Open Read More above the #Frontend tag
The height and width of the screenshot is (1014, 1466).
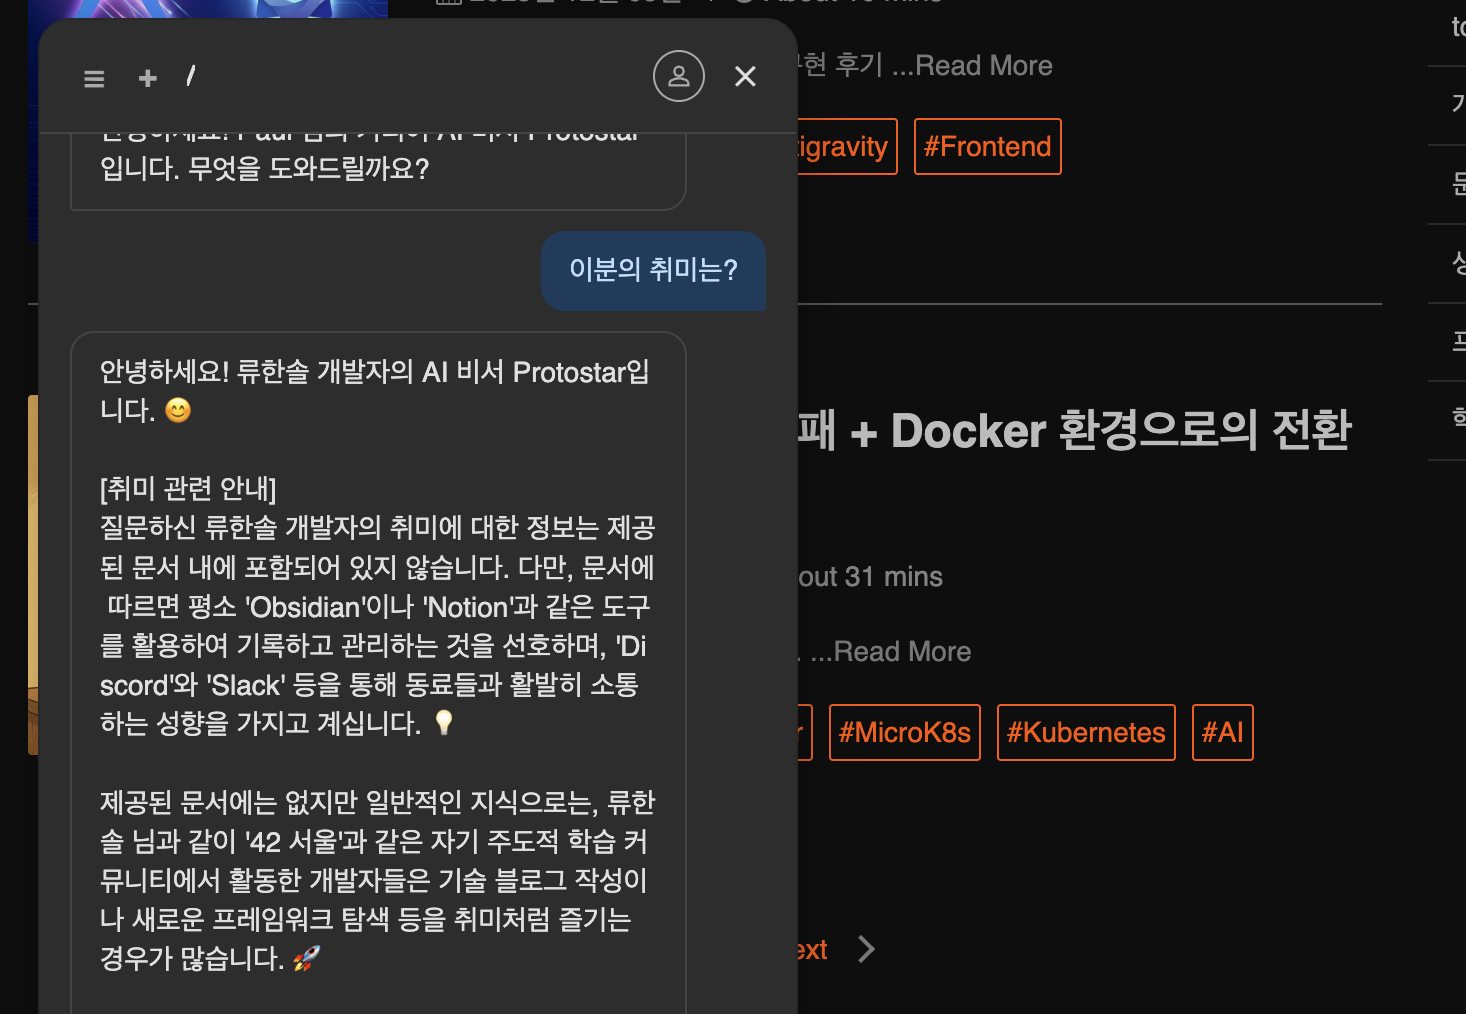pos(983,66)
